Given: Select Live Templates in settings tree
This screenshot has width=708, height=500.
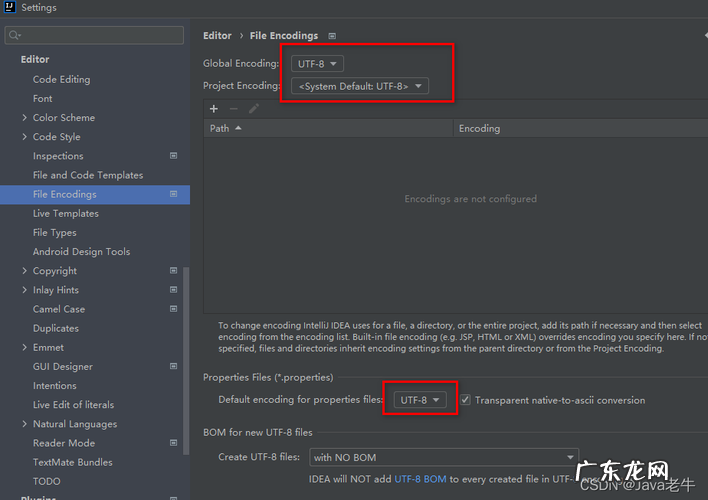Looking at the screenshot, I should tap(66, 214).
